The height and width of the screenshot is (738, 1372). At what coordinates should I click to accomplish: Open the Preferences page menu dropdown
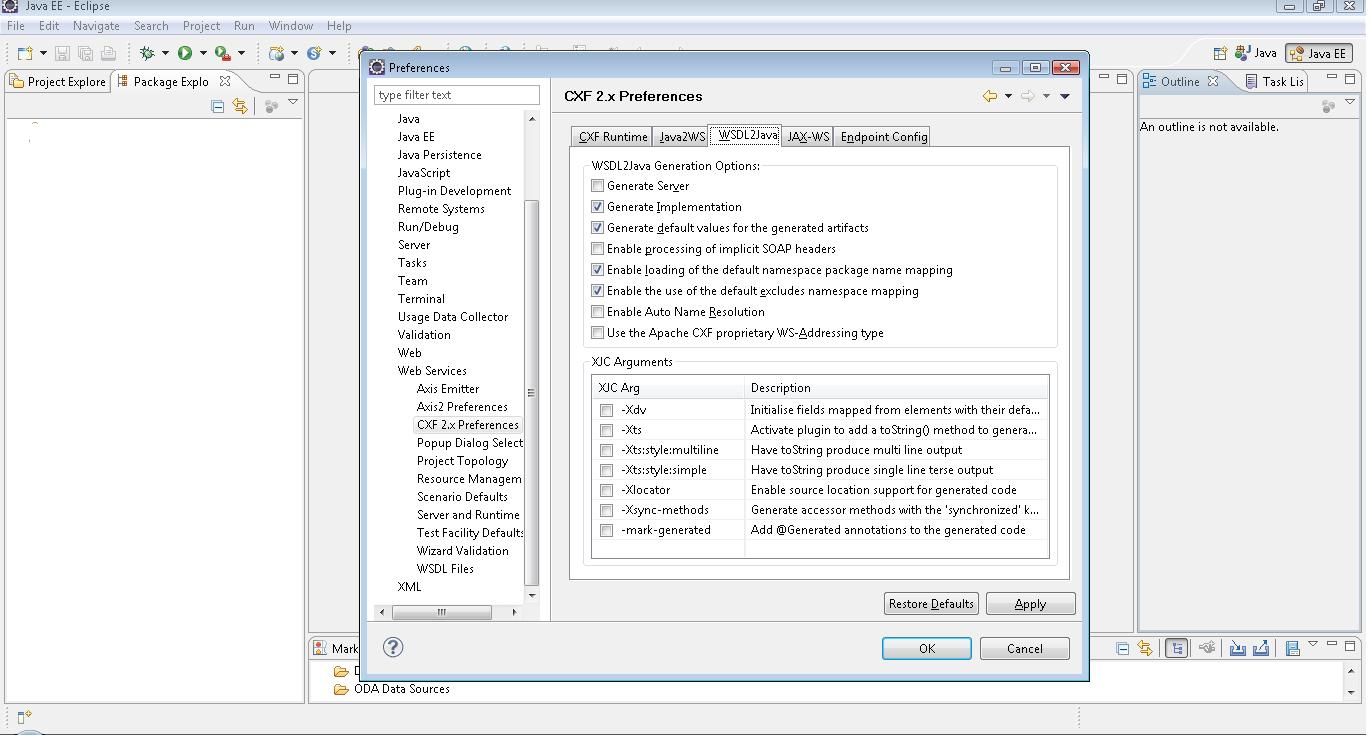(x=1065, y=96)
